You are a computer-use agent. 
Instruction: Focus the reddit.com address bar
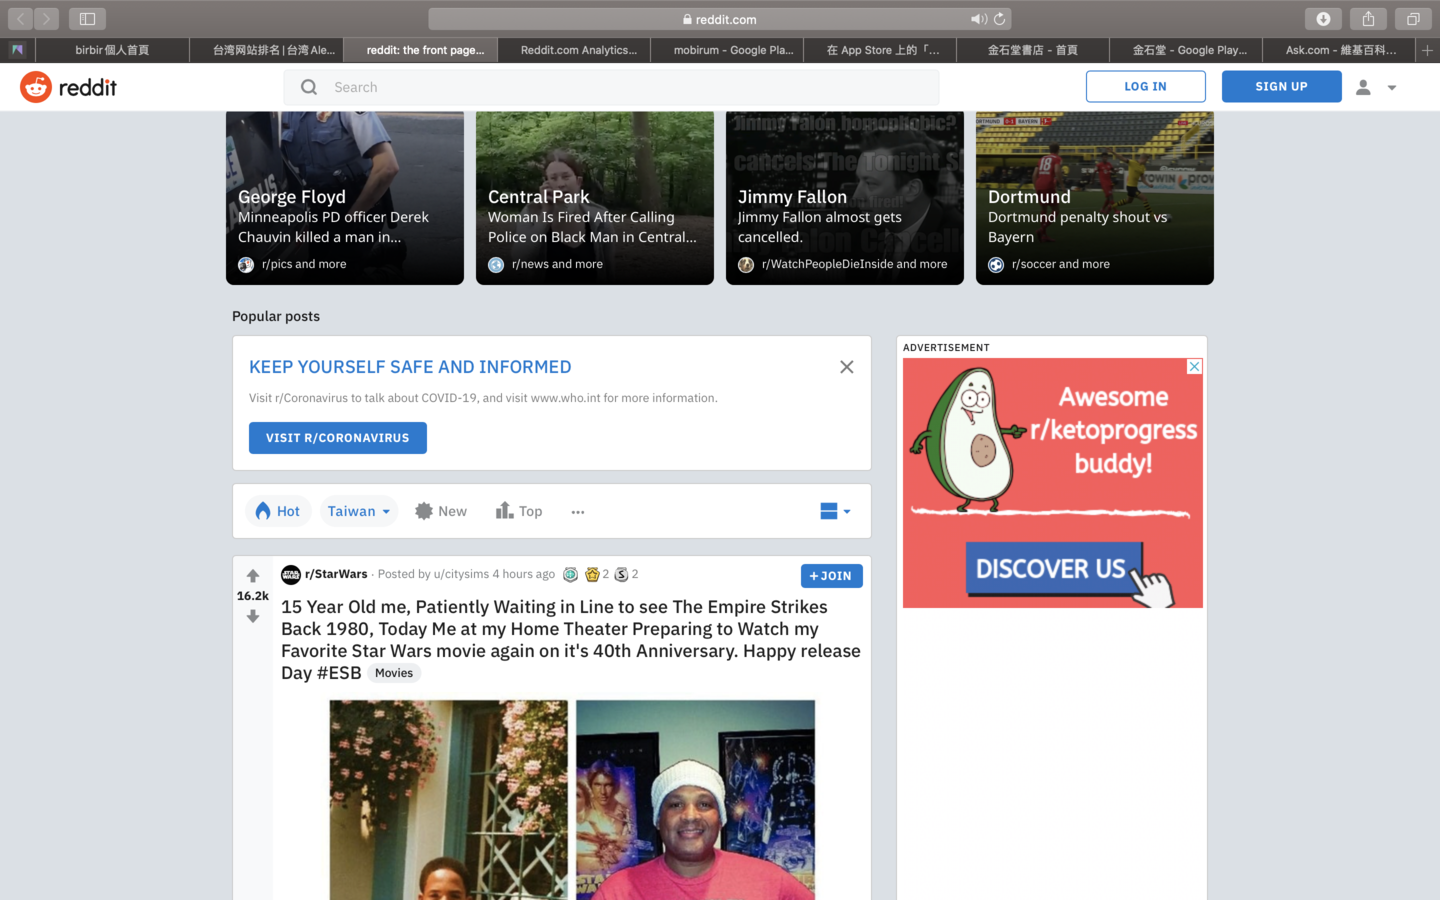pos(720,19)
